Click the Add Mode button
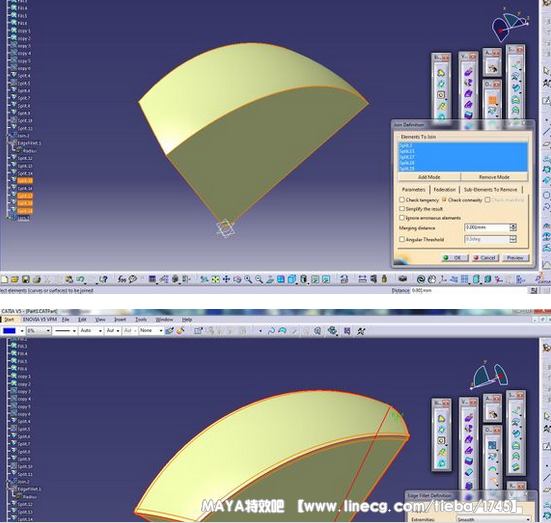This screenshot has height=523, width=551. (429, 177)
